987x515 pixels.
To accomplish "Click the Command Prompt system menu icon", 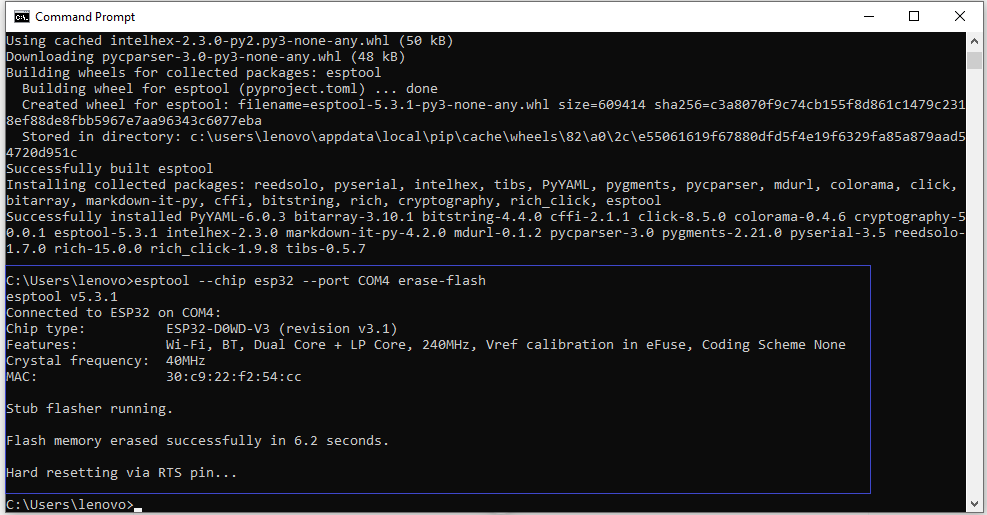I will (x=21, y=16).
